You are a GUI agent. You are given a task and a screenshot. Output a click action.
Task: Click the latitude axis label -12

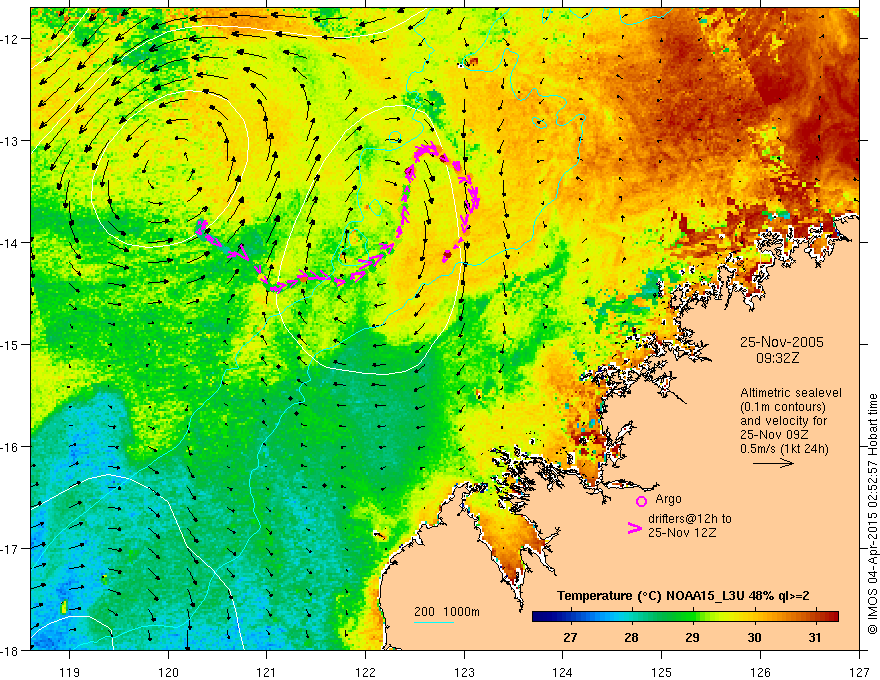coord(10,39)
